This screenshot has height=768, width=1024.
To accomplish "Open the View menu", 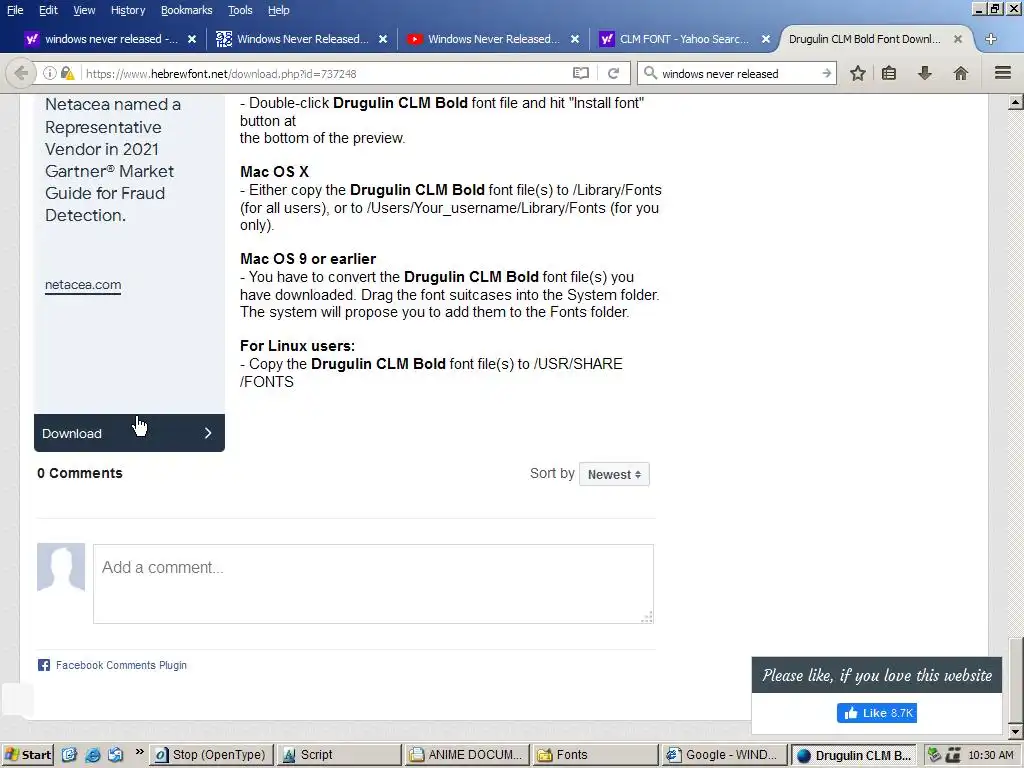I will [84, 10].
